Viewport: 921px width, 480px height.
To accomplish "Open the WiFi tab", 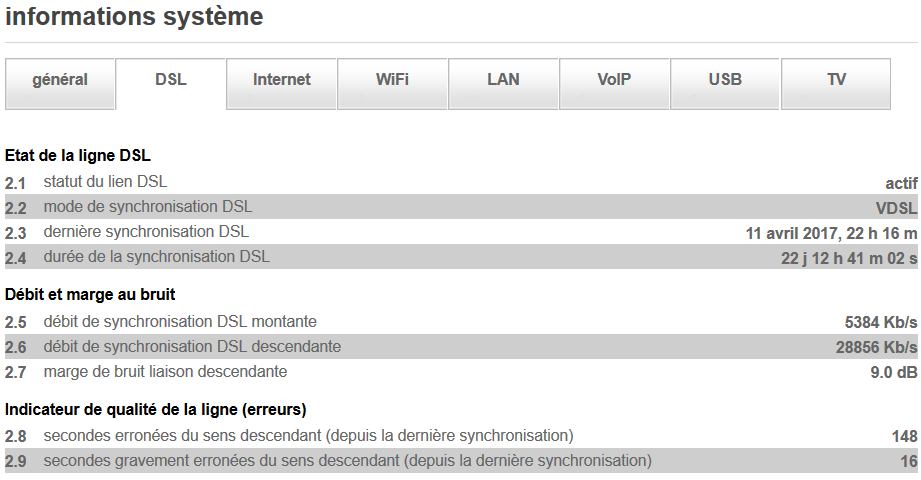I will 392,80.
